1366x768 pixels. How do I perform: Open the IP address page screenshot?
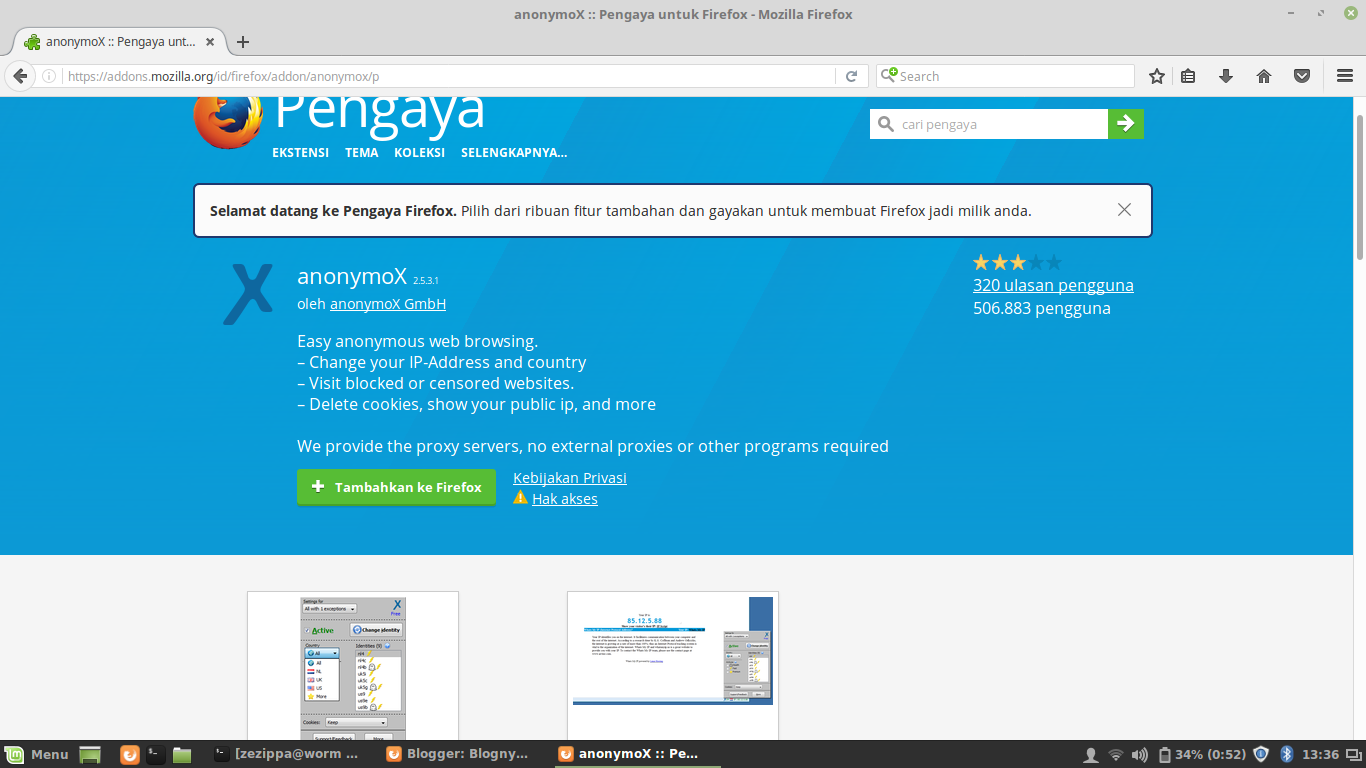pos(673,666)
